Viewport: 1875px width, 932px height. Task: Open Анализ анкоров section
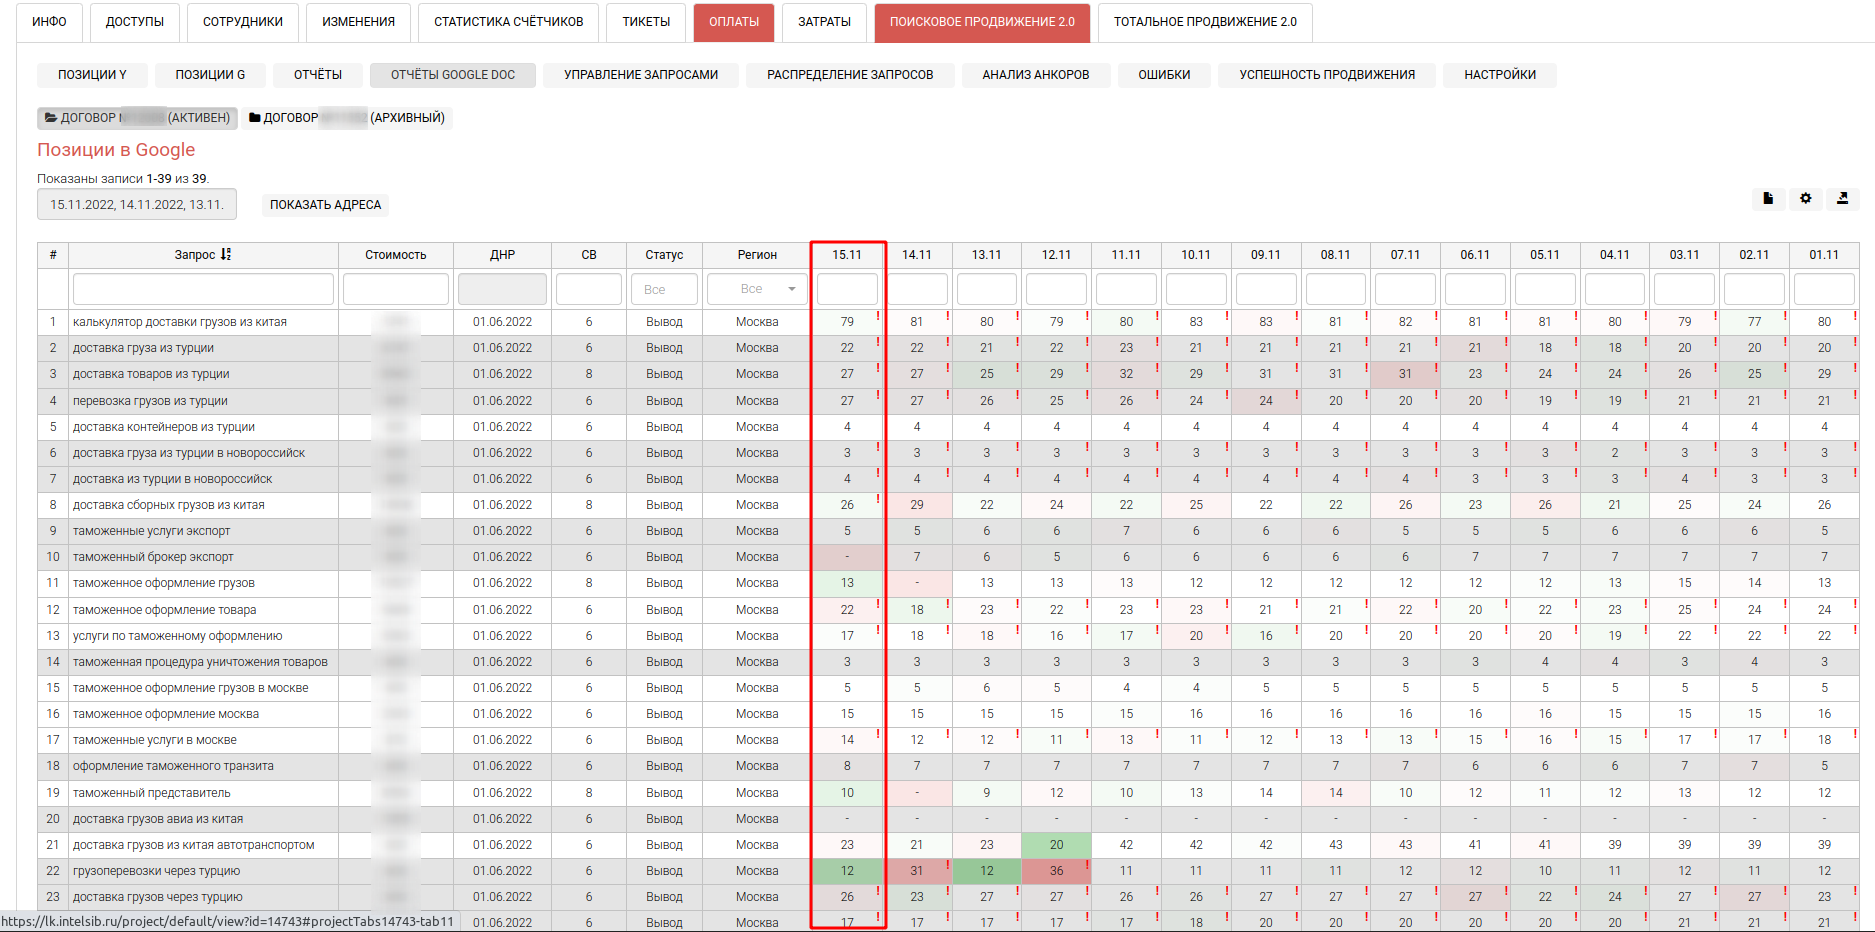pyautogui.click(x=1035, y=75)
